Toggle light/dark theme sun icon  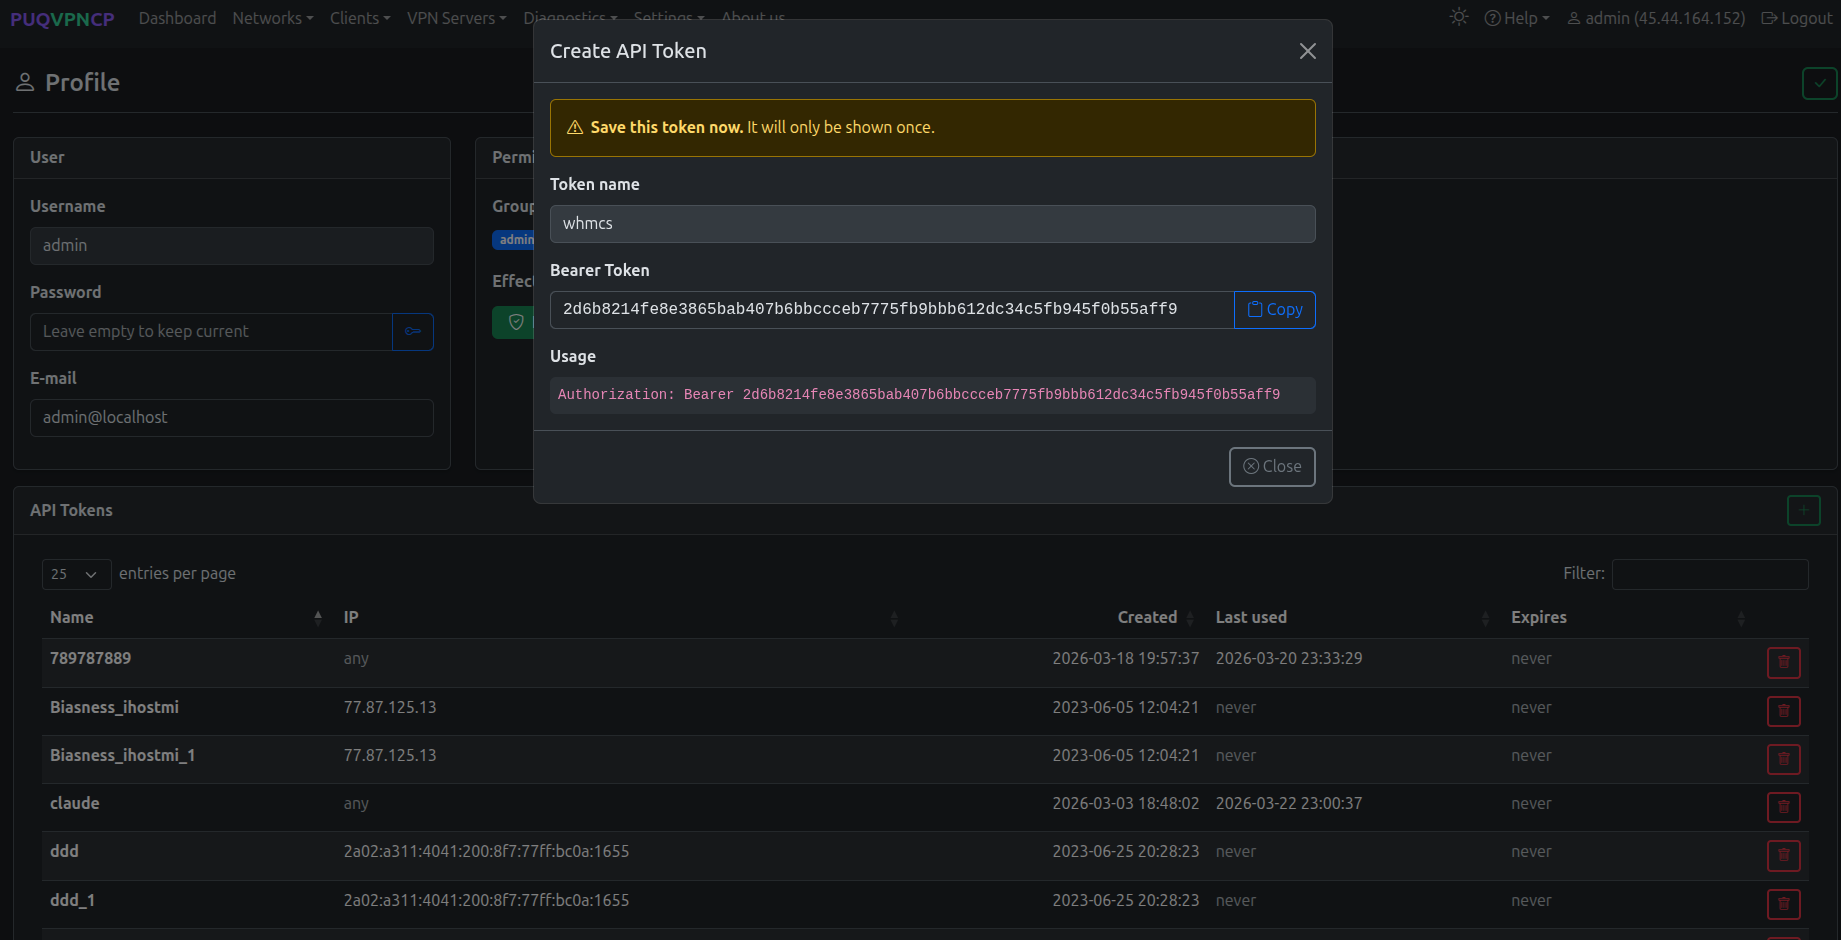click(1458, 18)
